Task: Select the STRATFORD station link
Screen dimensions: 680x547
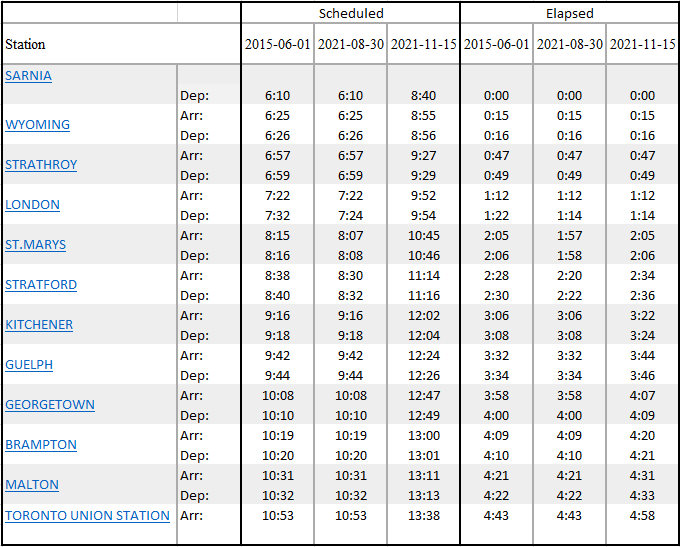Action: click(x=41, y=285)
